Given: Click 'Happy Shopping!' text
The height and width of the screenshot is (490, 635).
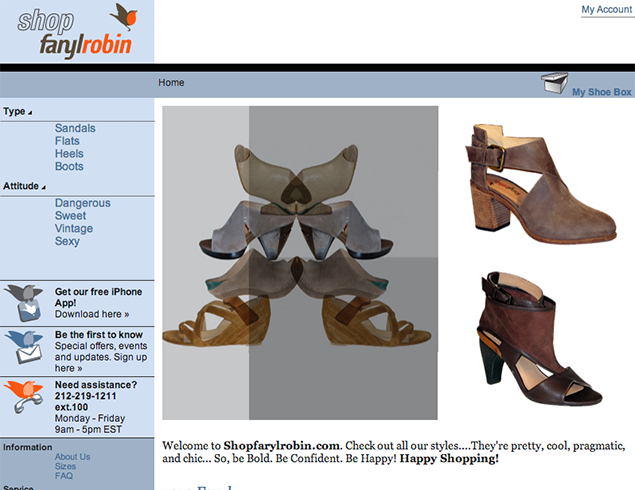Looking at the screenshot, I should tap(449, 459).
